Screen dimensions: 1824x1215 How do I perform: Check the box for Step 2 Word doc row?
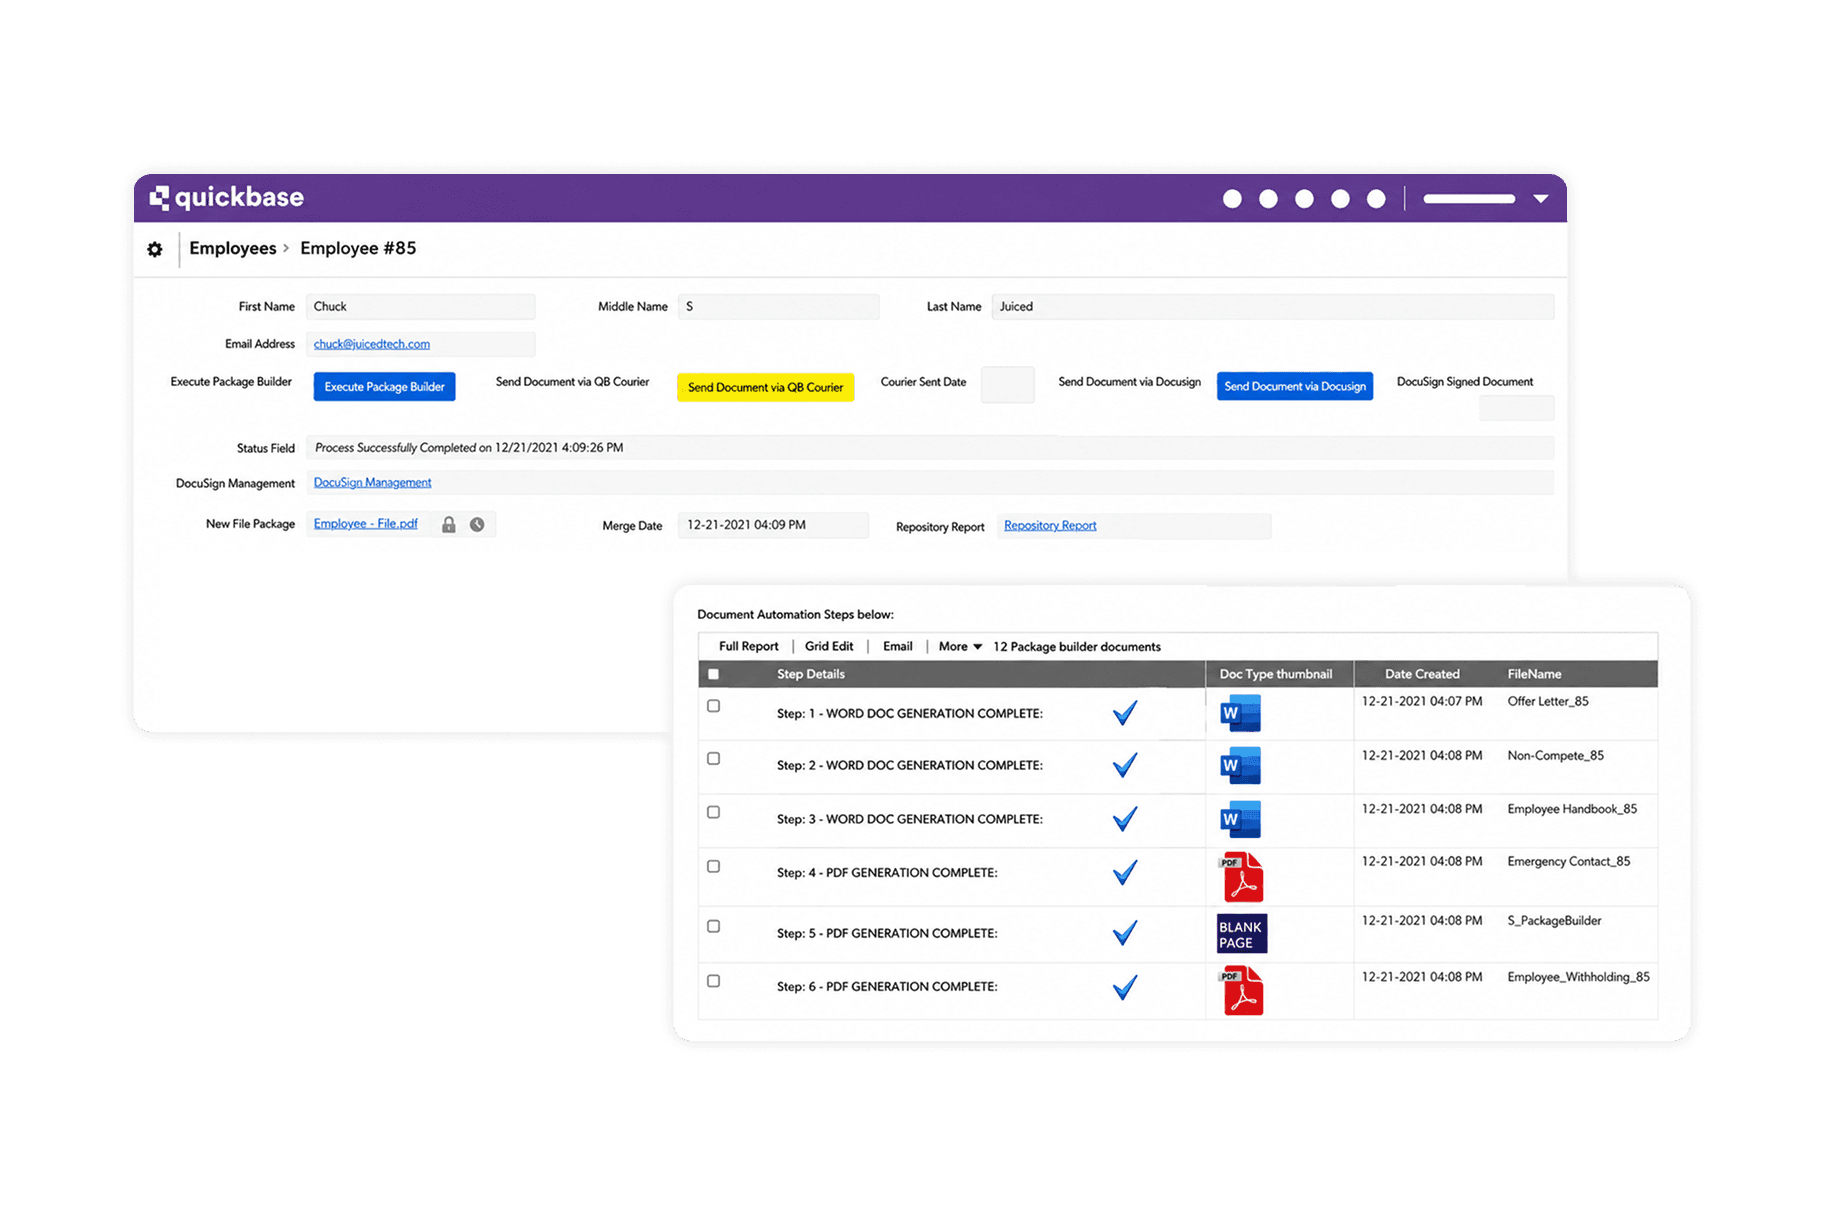coord(713,759)
